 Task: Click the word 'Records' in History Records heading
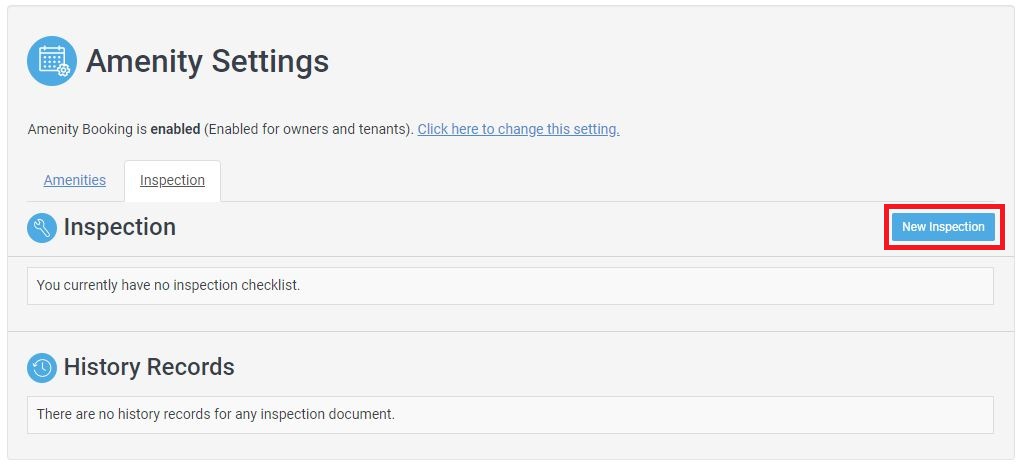tap(192, 367)
